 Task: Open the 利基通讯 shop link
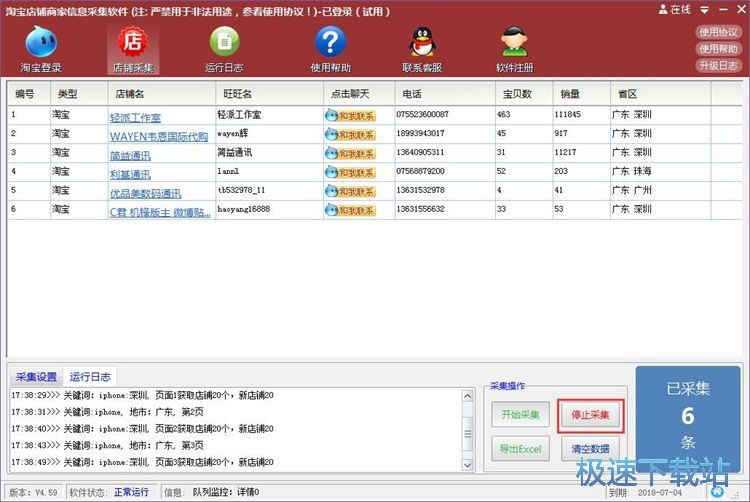click(x=130, y=175)
